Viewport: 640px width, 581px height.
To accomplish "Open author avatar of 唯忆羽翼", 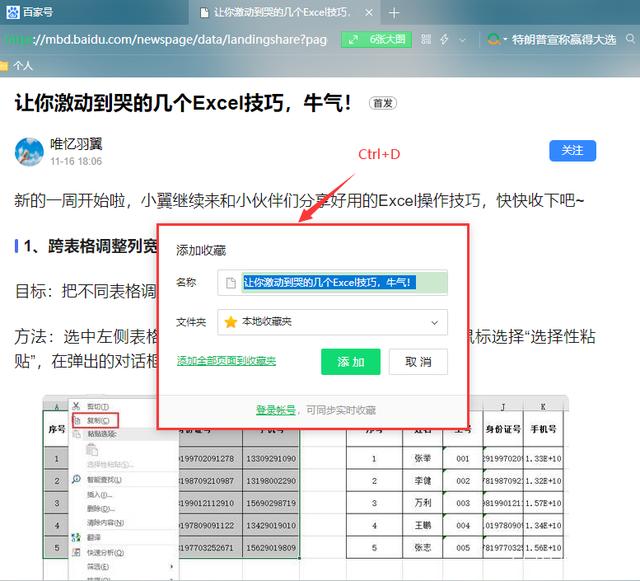I will pyautogui.click(x=29, y=151).
